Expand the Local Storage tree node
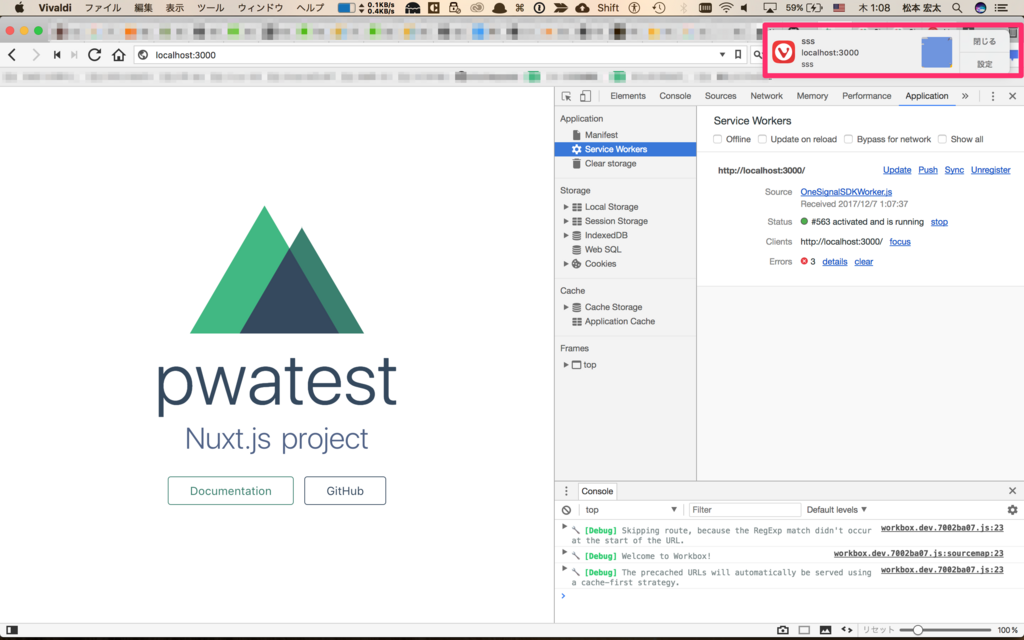This screenshot has height=640, width=1024. [x=566, y=206]
